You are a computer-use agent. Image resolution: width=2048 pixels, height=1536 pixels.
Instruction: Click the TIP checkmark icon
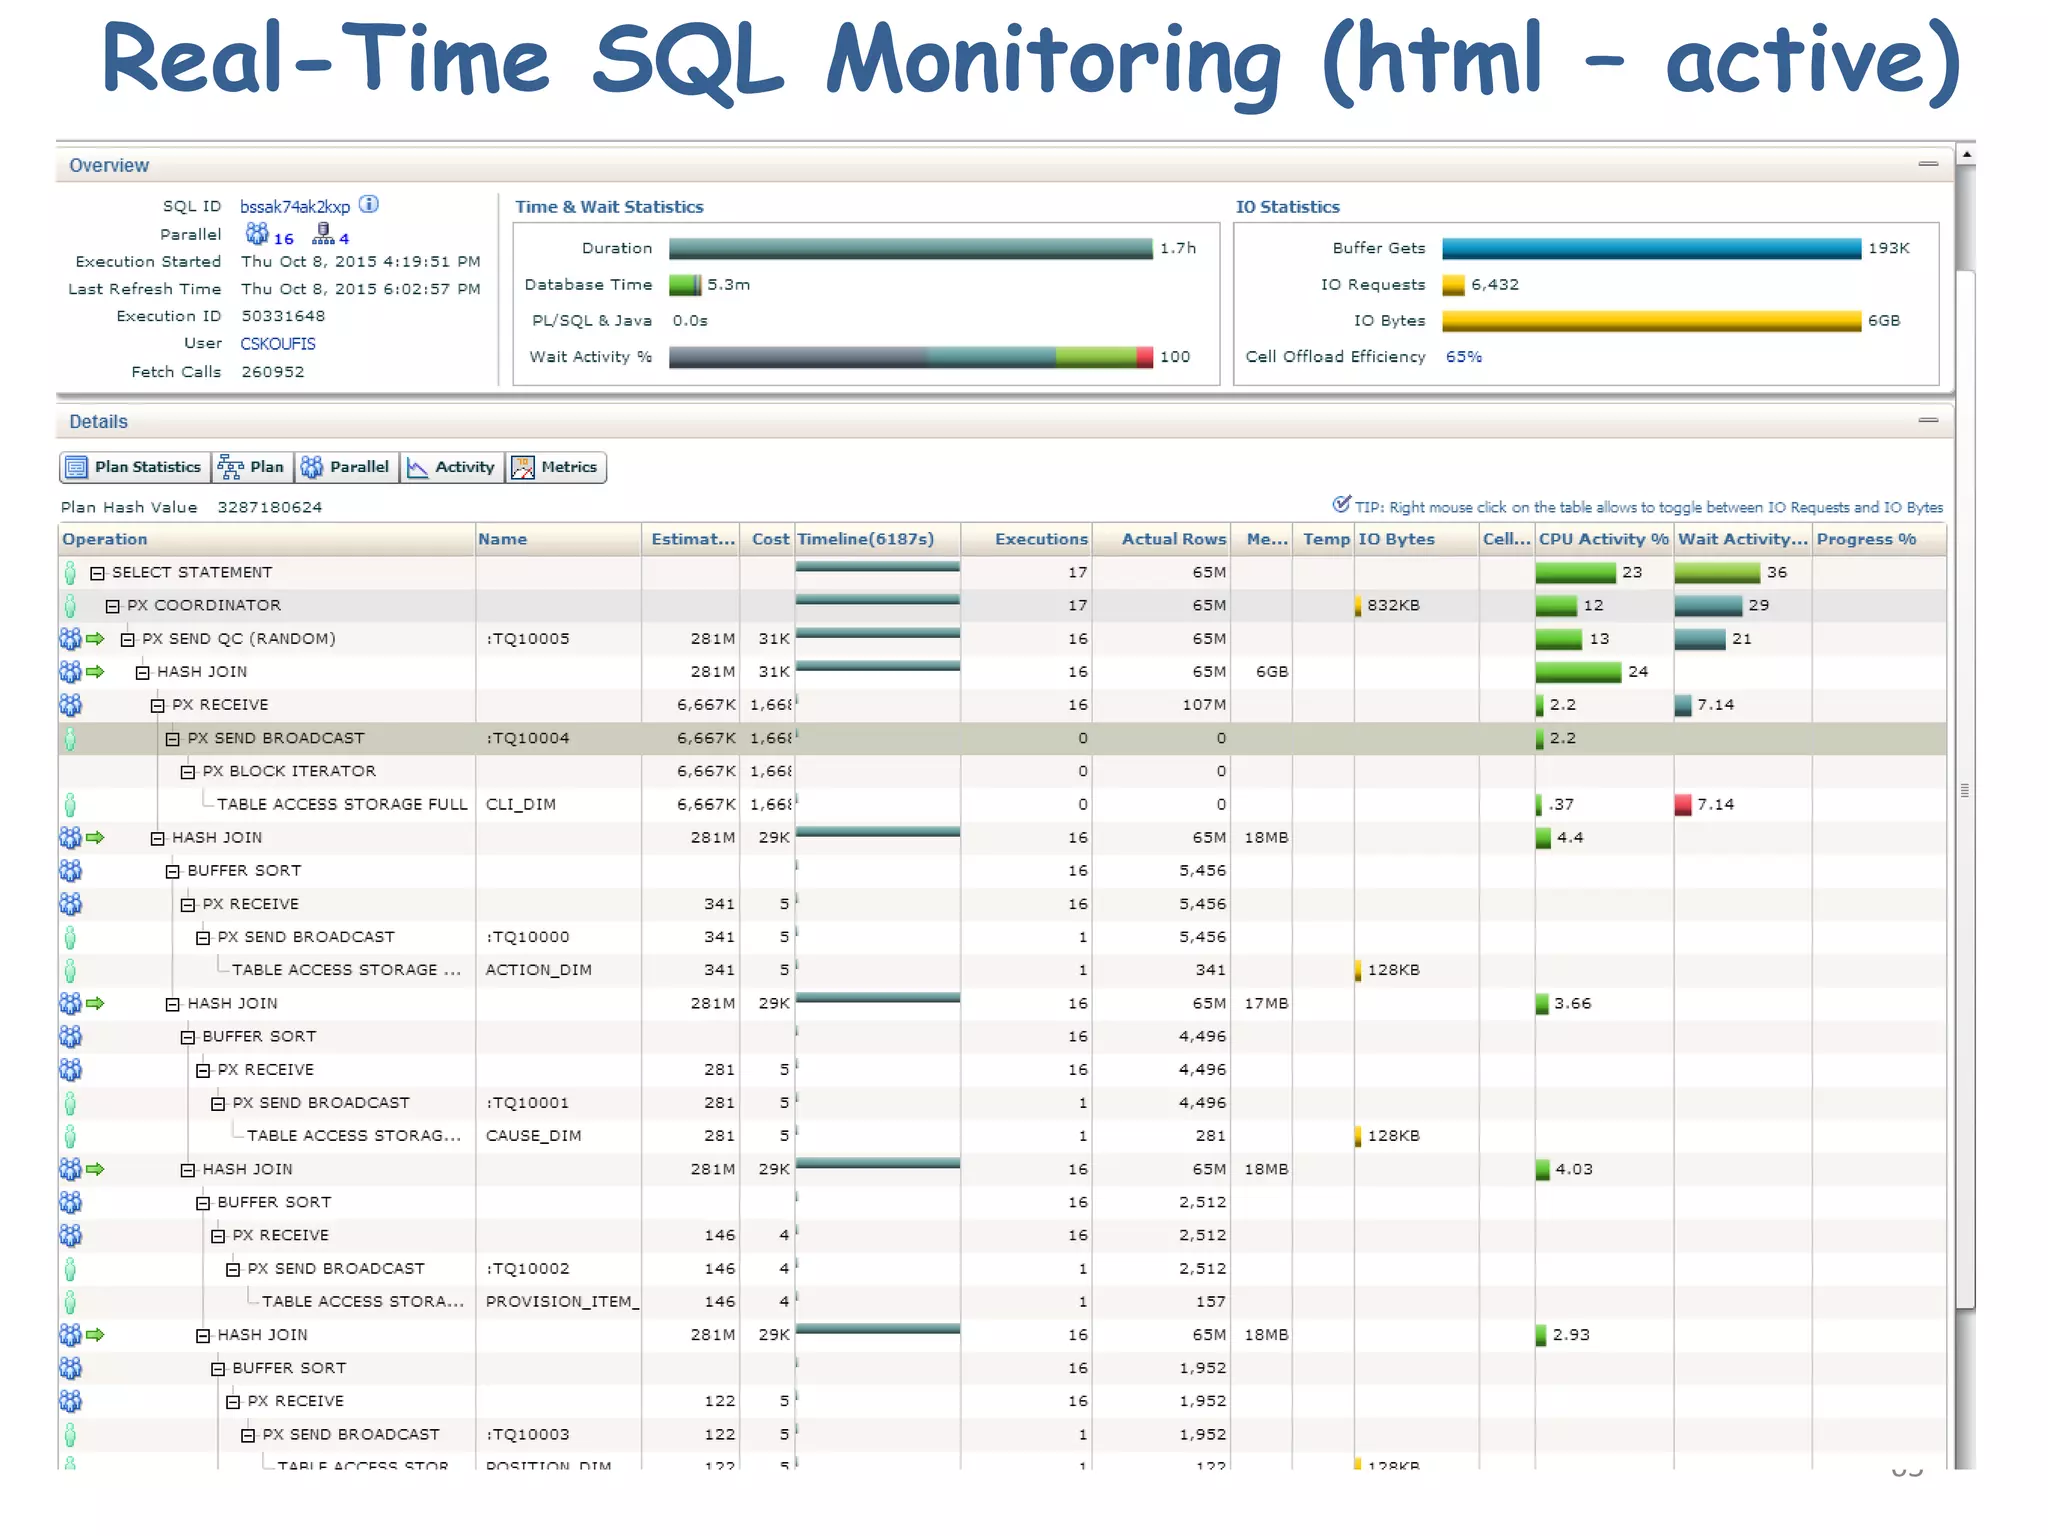(1342, 504)
